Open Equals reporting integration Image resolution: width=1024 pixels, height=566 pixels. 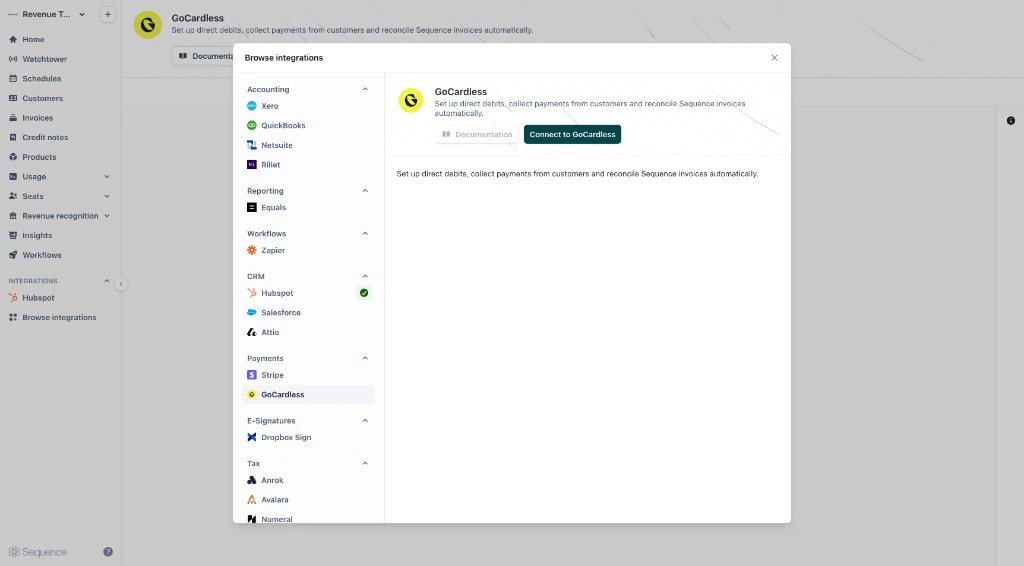308,208
